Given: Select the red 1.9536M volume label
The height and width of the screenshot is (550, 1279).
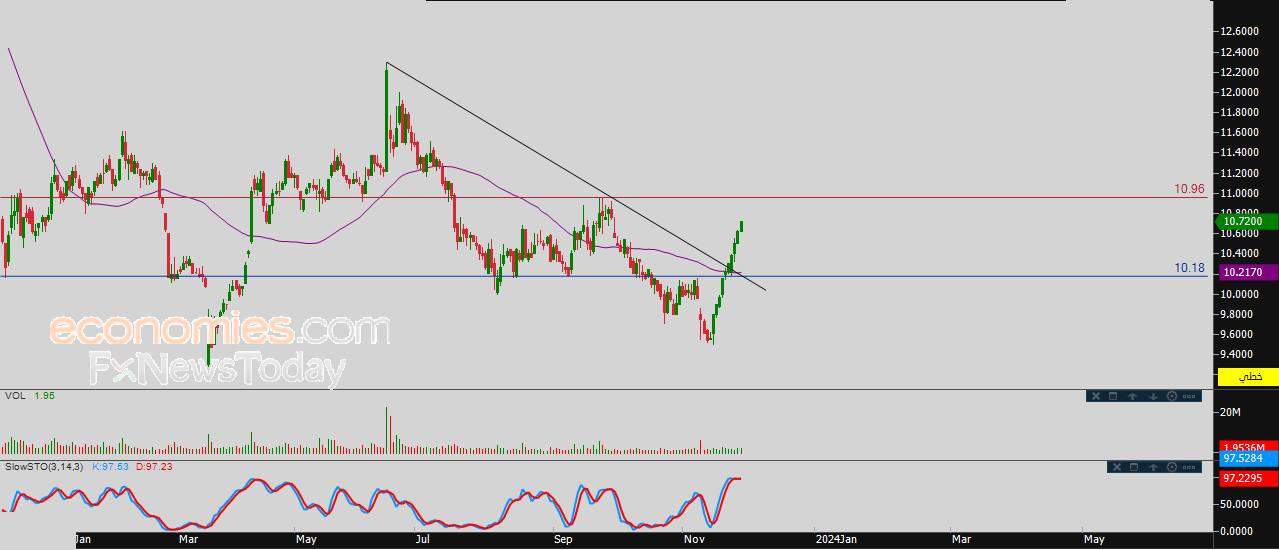Looking at the screenshot, I should coord(1247,447).
